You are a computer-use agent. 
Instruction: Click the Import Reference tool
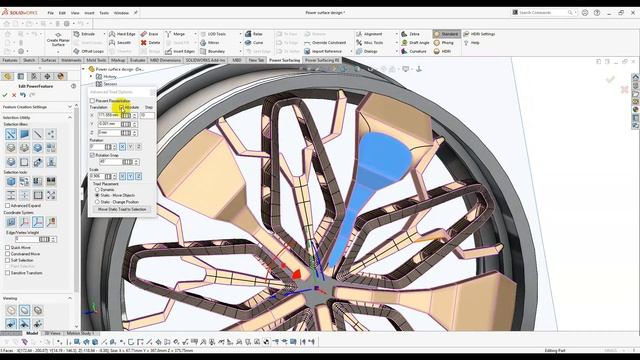[x=323, y=51]
